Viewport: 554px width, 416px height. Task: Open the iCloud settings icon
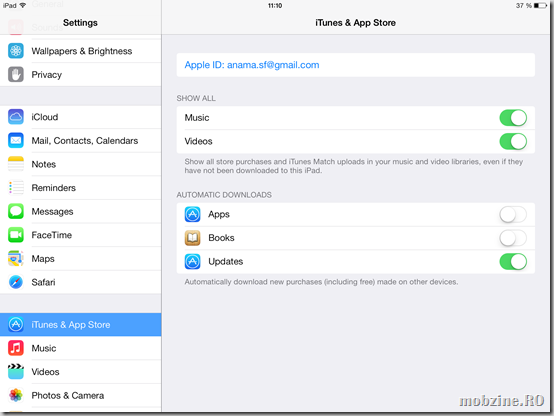[16, 117]
